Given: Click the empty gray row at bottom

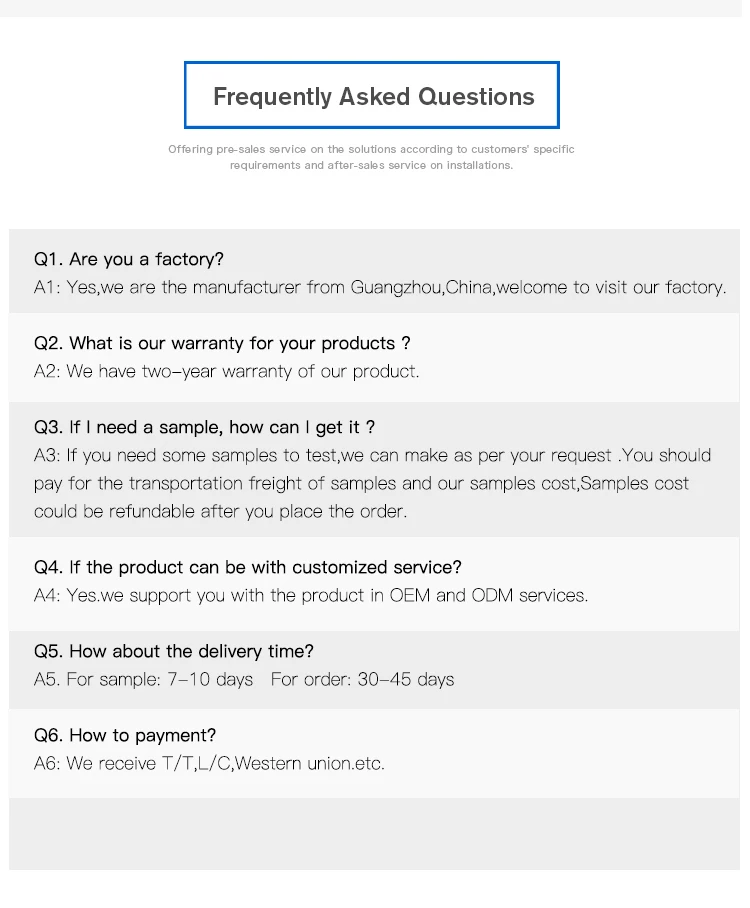Looking at the screenshot, I should point(374,833).
